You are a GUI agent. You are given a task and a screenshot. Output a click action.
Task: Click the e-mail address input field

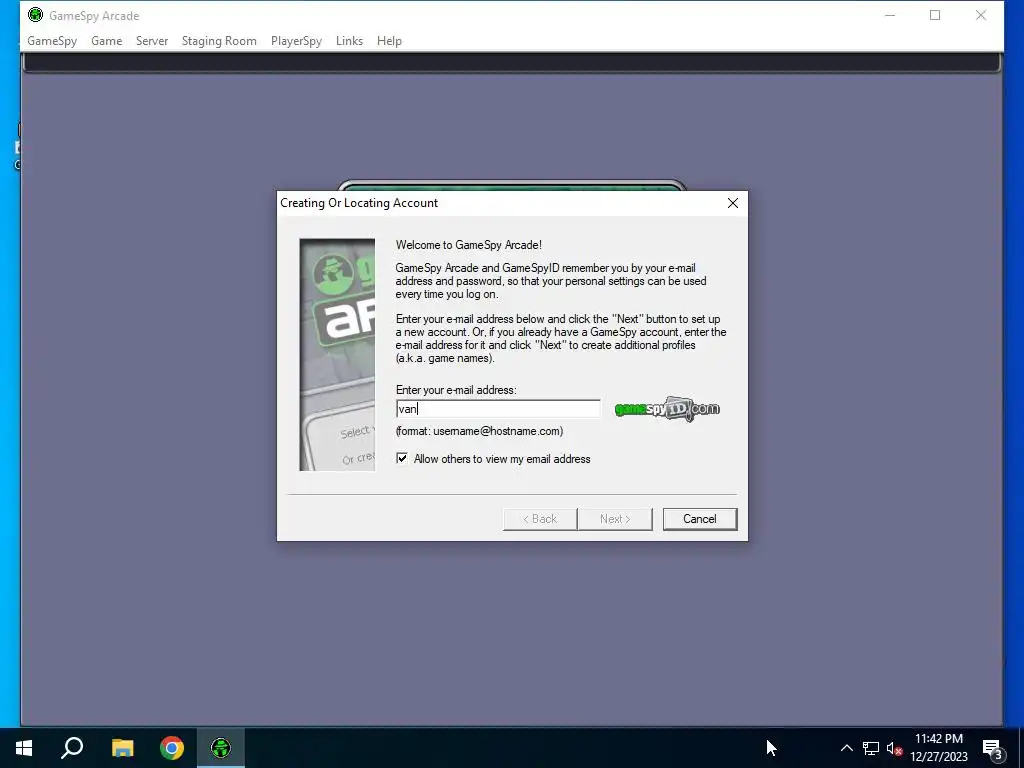pyautogui.click(x=498, y=409)
